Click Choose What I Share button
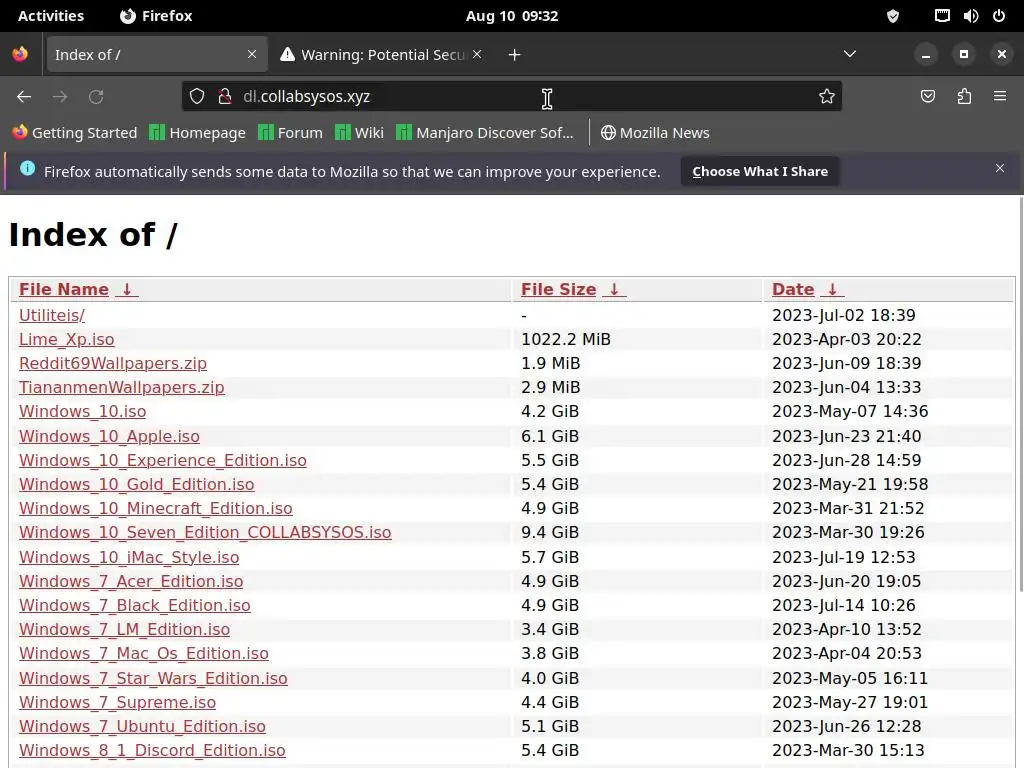 760,171
